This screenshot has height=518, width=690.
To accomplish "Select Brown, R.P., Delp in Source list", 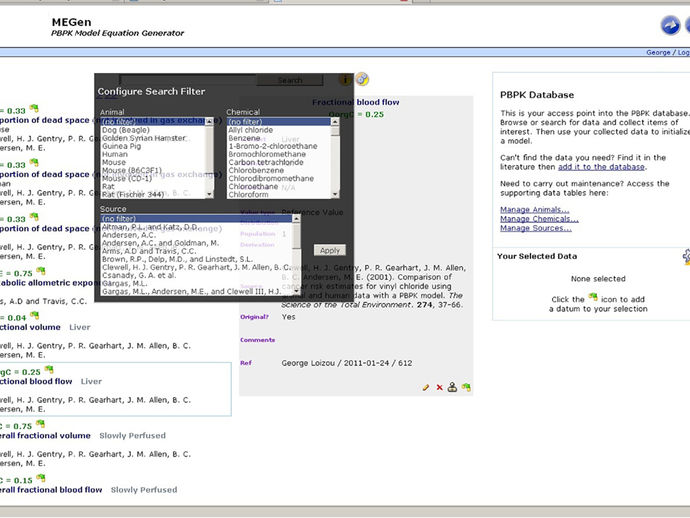I will click(196, 259).
